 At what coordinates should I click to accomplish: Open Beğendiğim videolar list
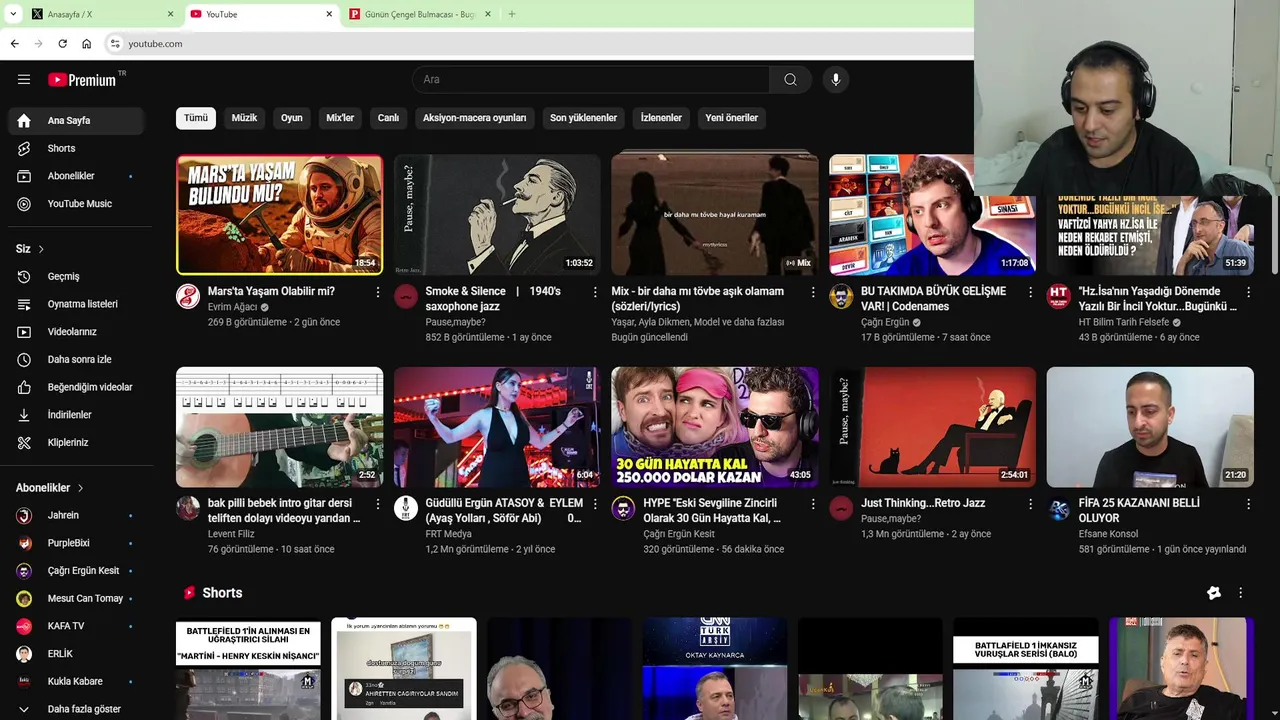click(x=76, y=387)
